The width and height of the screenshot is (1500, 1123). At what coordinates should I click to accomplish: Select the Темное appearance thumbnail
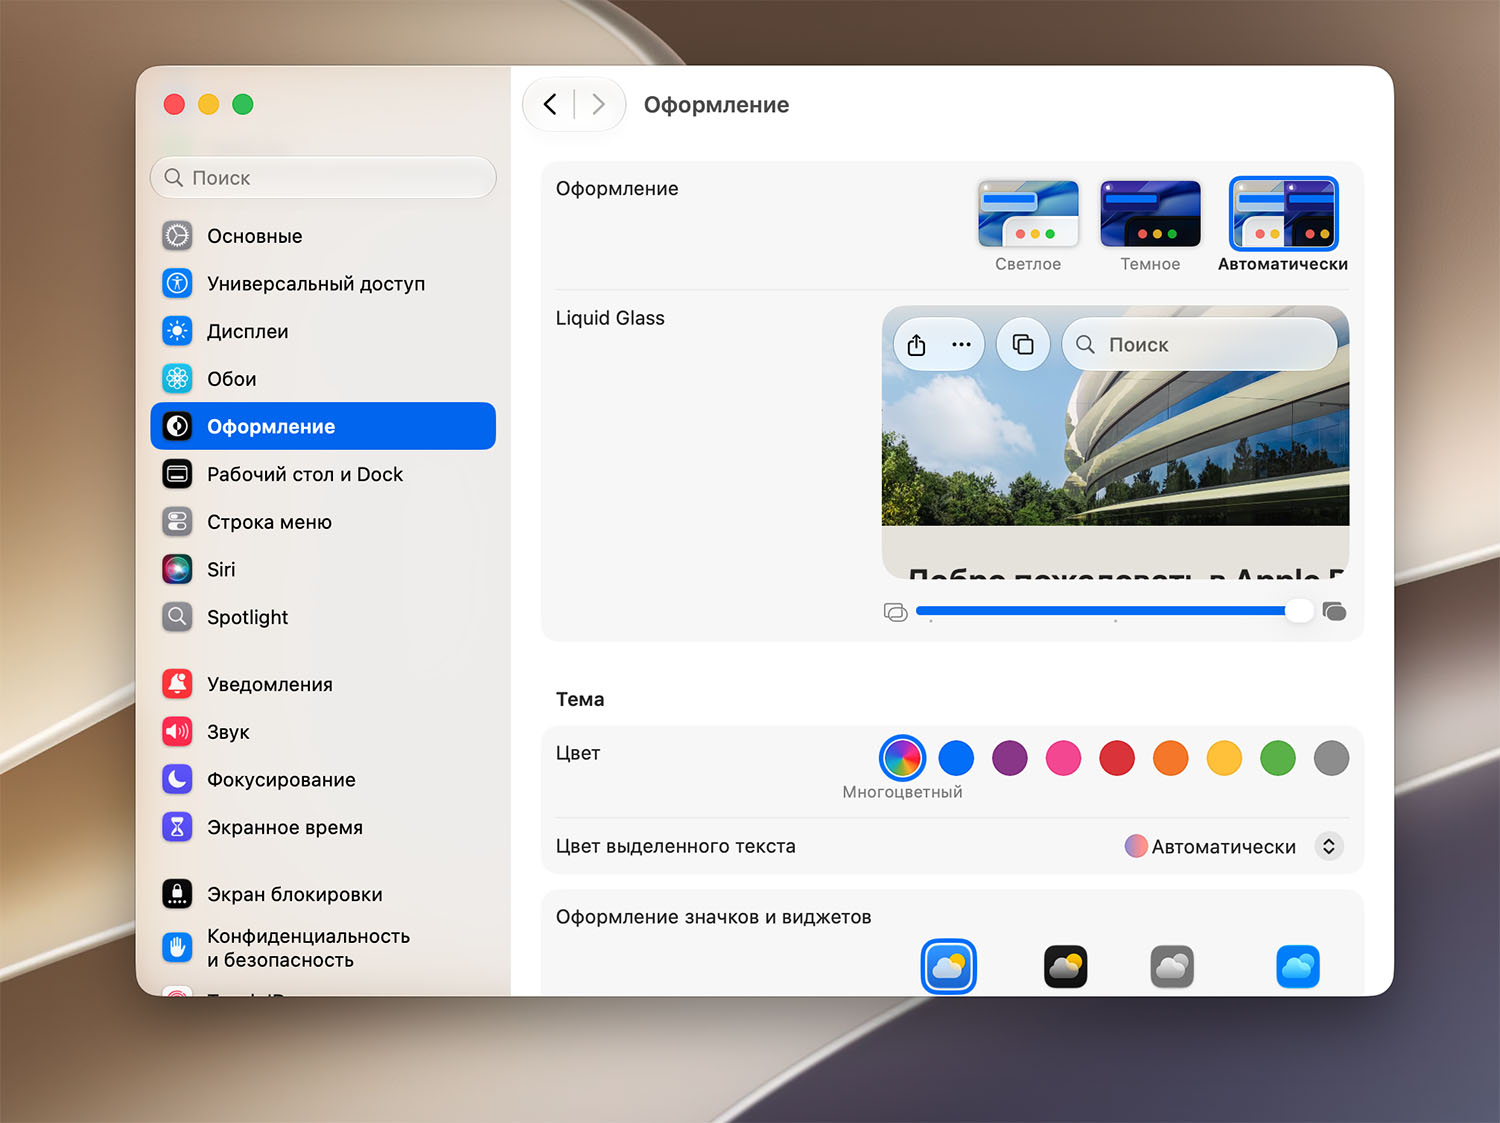coord(1150,214)
